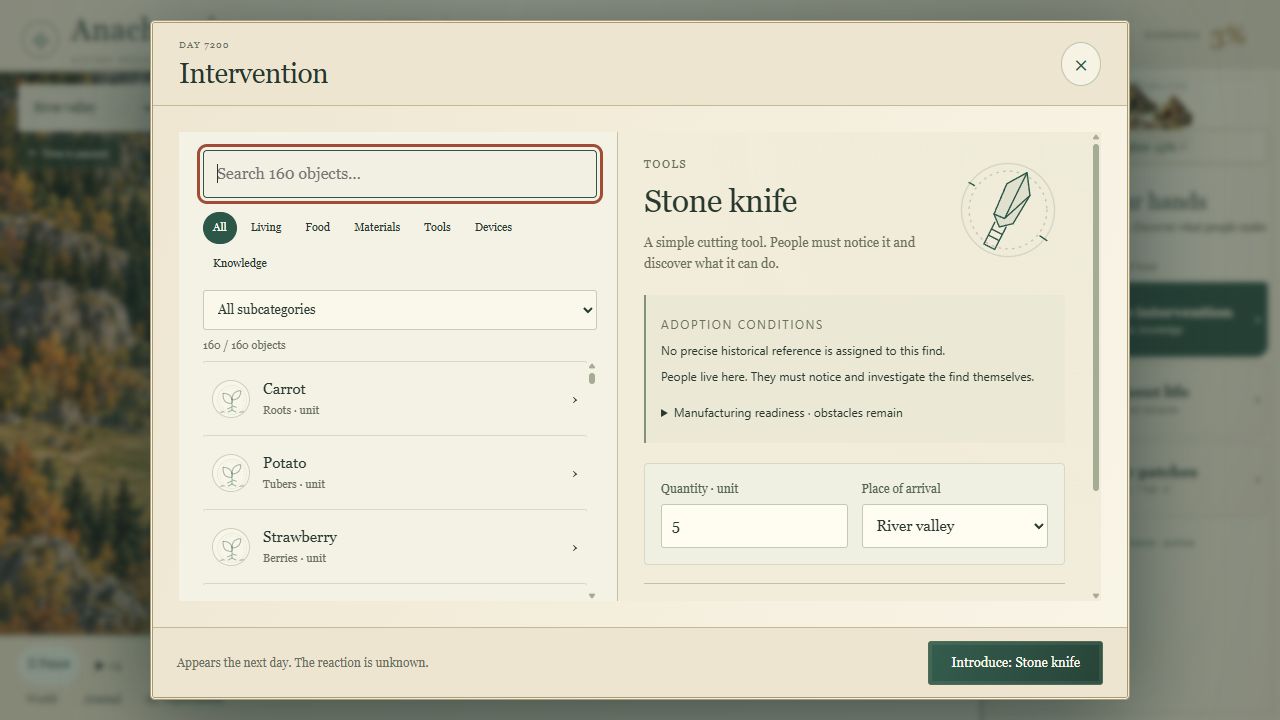This screenshot has width=1280, height=720.
Task: Click the Quantity unit input field
Action: tap(754, 526)
